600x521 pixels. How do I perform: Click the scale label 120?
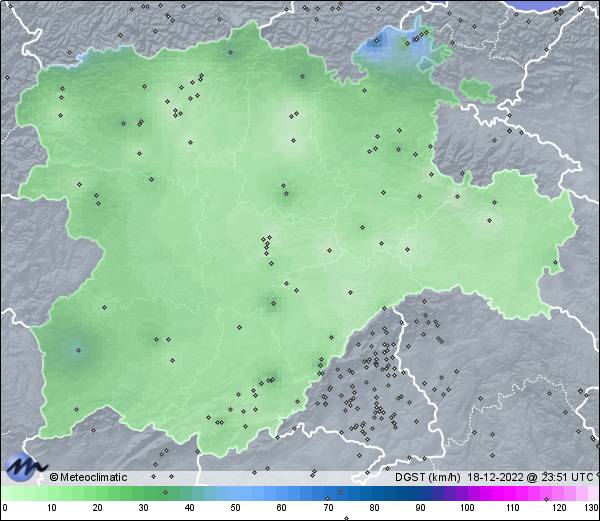point(559,508)
